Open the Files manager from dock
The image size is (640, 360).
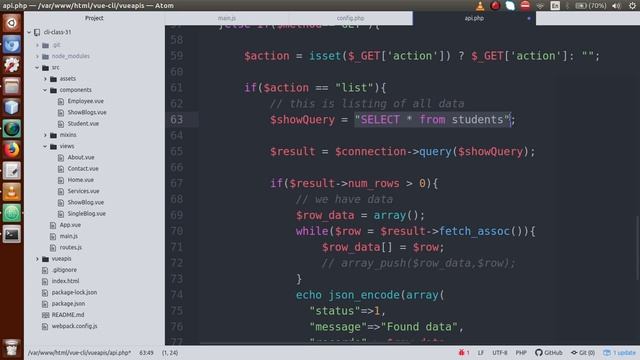(x=11, y=86)
